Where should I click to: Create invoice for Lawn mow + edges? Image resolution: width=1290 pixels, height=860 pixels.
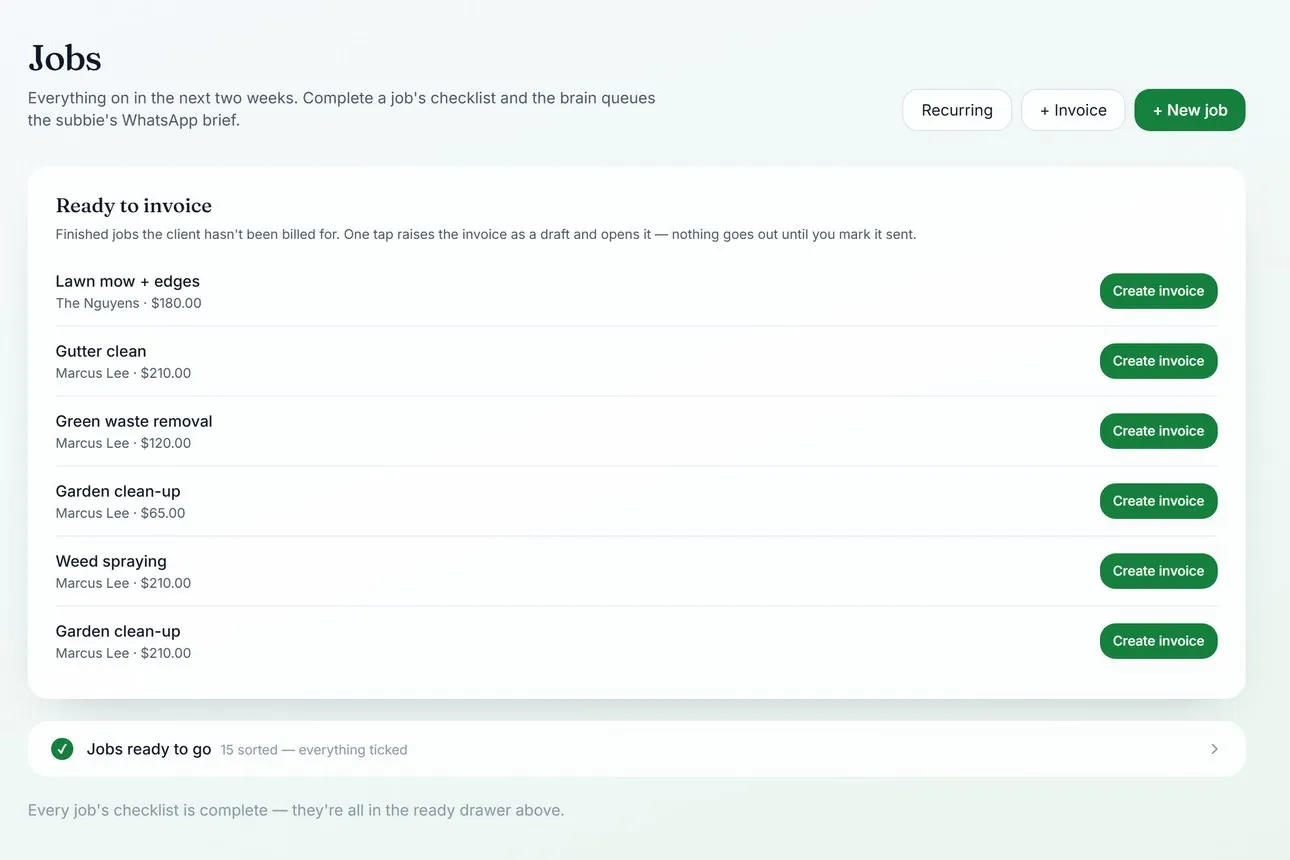click(x=1158, y=291)
